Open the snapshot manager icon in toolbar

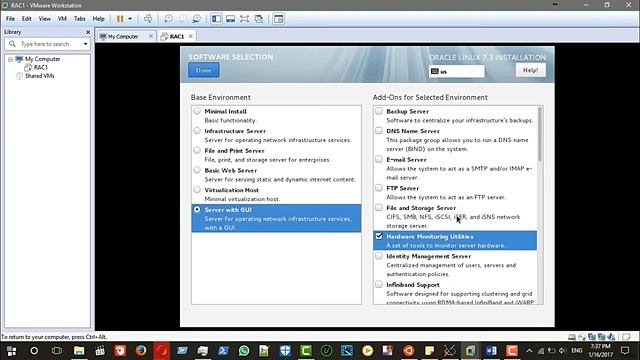pyautogui.click(x=196, y=19)
